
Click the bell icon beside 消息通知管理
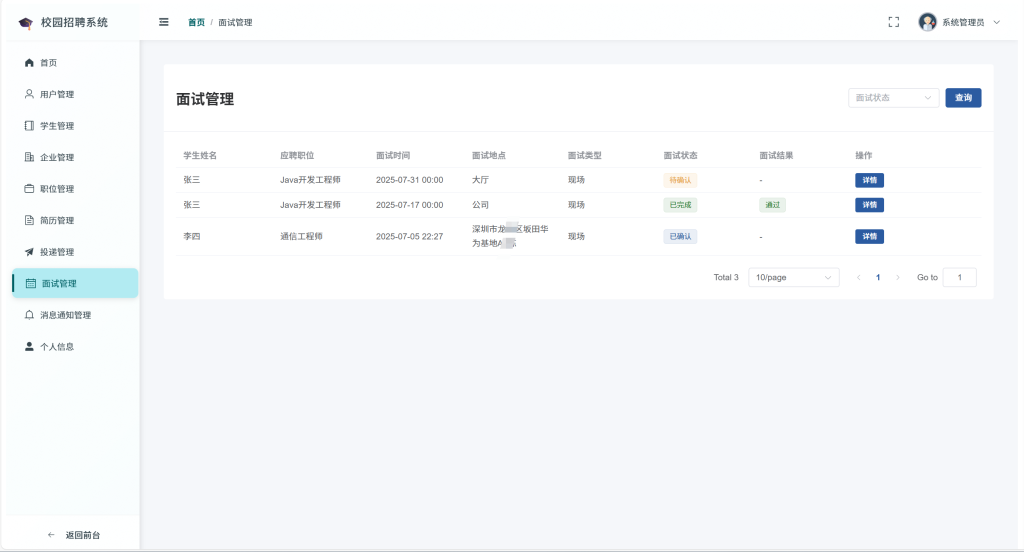(29, 315)
